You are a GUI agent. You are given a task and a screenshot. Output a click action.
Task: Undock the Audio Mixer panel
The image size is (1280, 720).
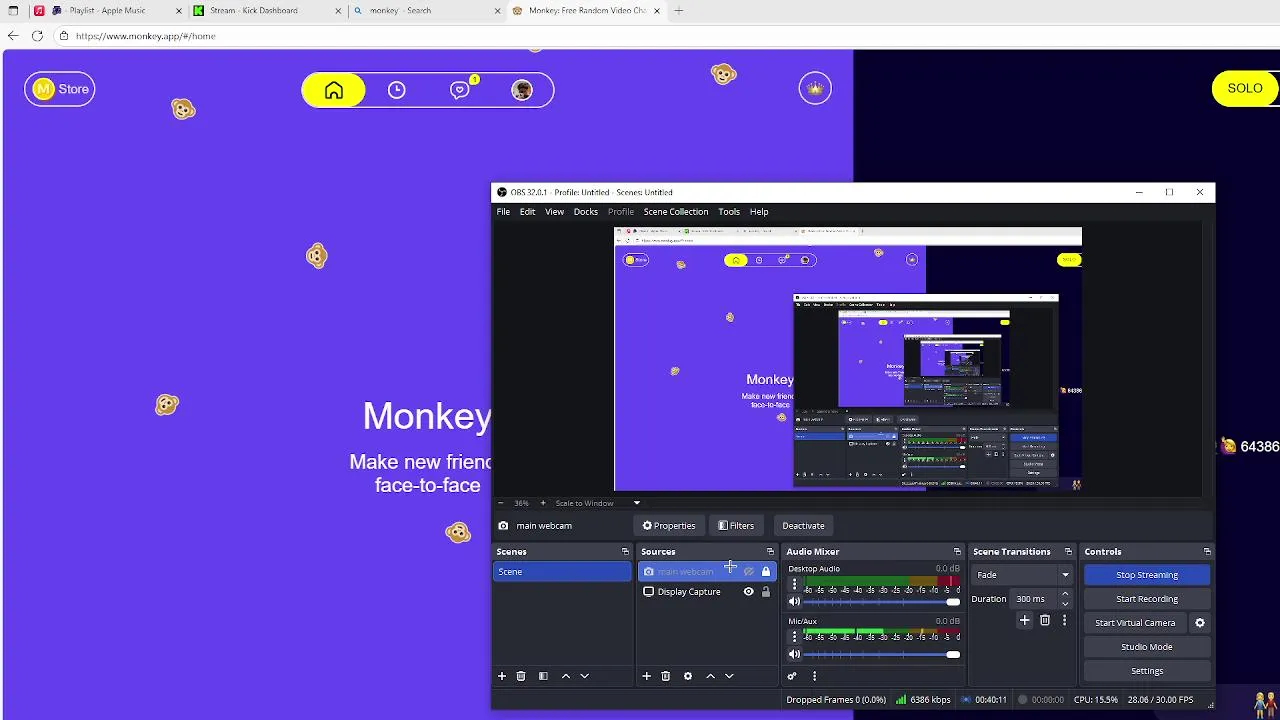pyautogui.click(x=957, y=552)
